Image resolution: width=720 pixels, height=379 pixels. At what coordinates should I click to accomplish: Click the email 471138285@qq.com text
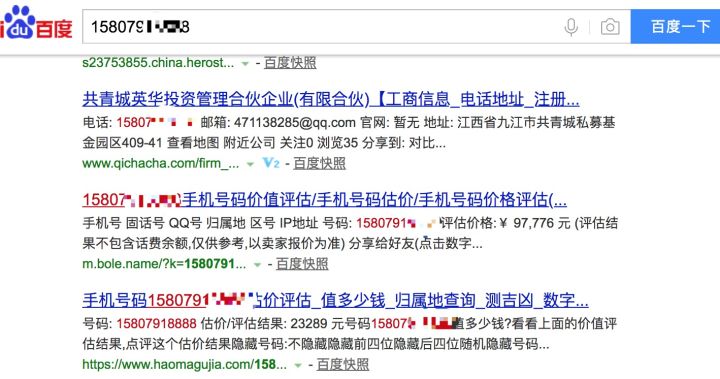tap(295, 123)
